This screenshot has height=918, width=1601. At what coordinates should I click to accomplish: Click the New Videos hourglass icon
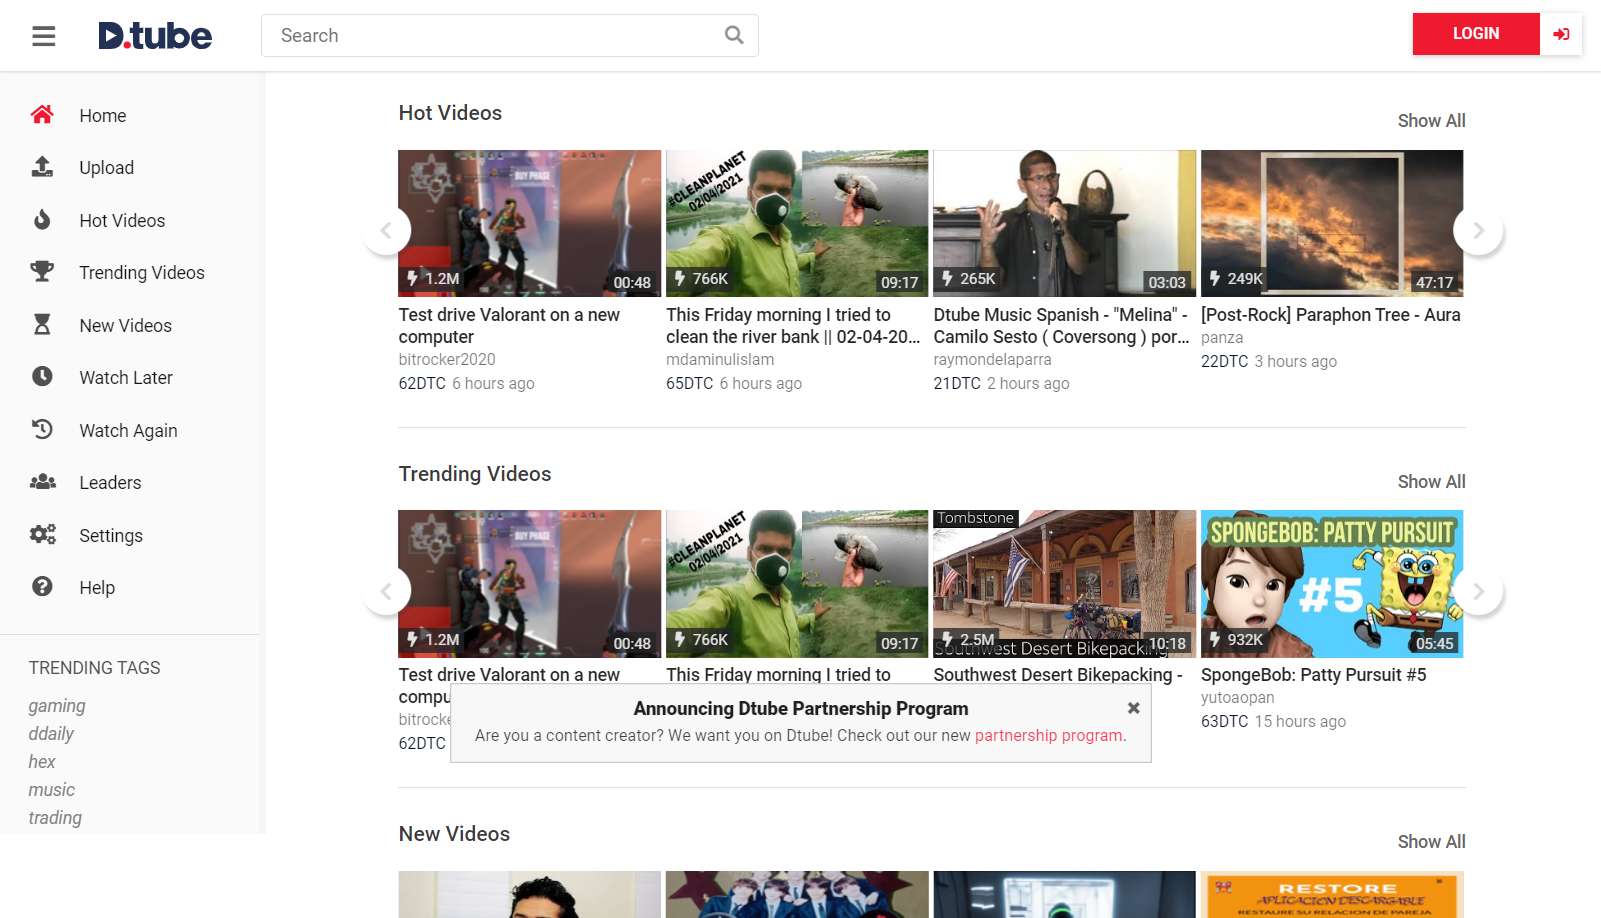pyautogui.click(x=42, y=325)
